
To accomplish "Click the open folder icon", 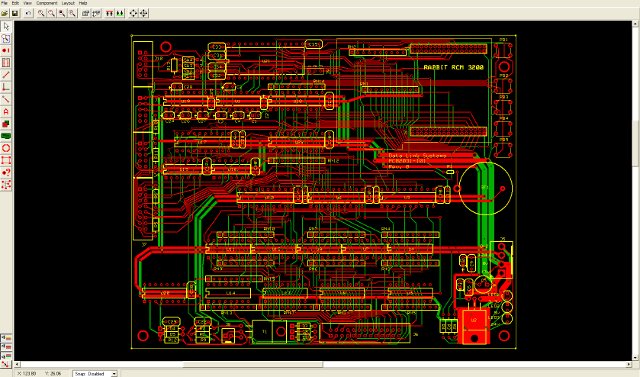I will click(5, 13).
